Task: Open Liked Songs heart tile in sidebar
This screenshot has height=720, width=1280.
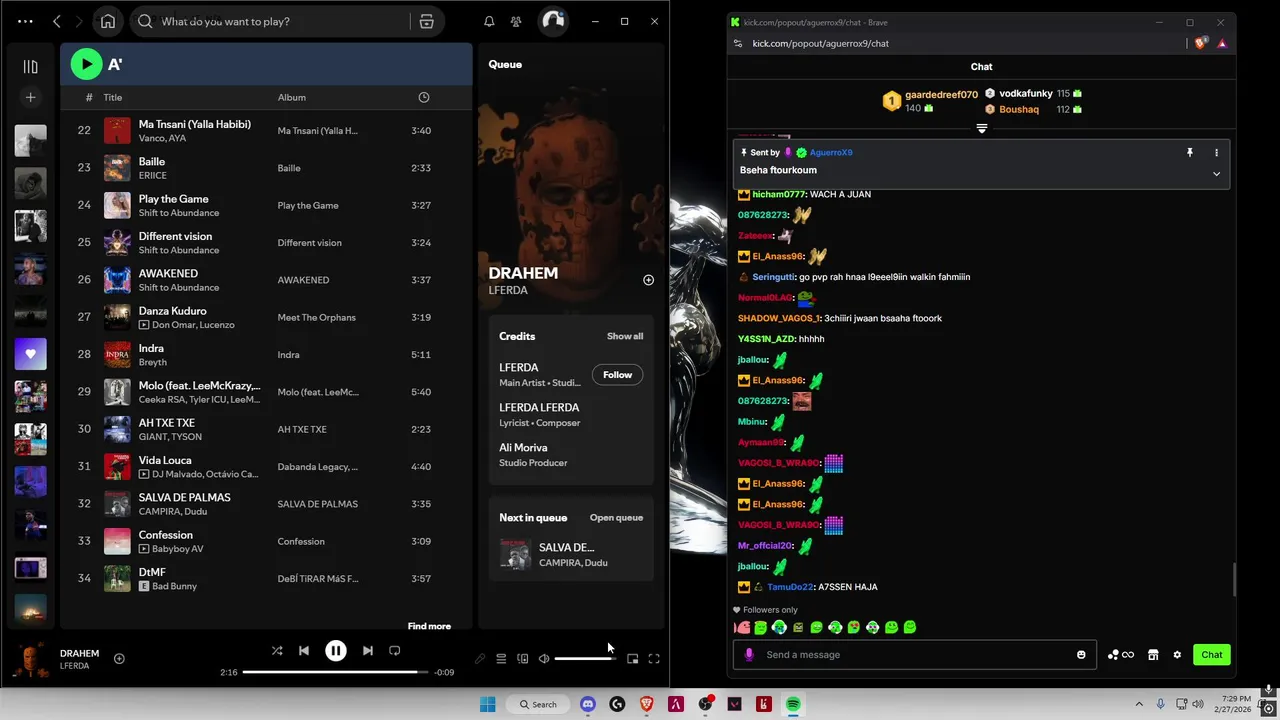Action: coord(30,354)
